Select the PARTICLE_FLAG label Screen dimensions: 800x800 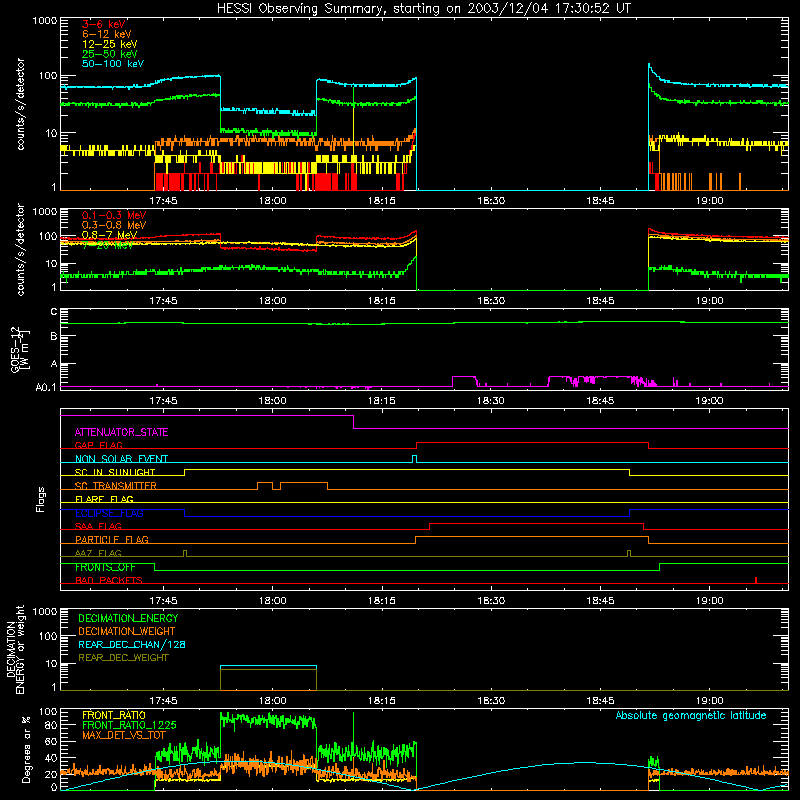(112, 540)
